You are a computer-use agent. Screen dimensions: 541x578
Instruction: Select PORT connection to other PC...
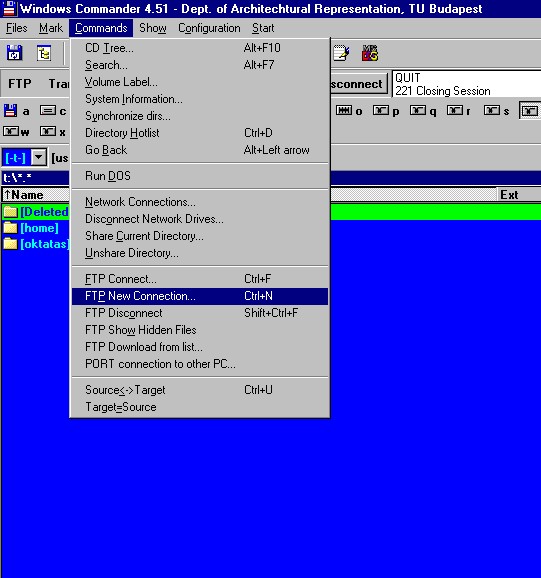(200, 364)
